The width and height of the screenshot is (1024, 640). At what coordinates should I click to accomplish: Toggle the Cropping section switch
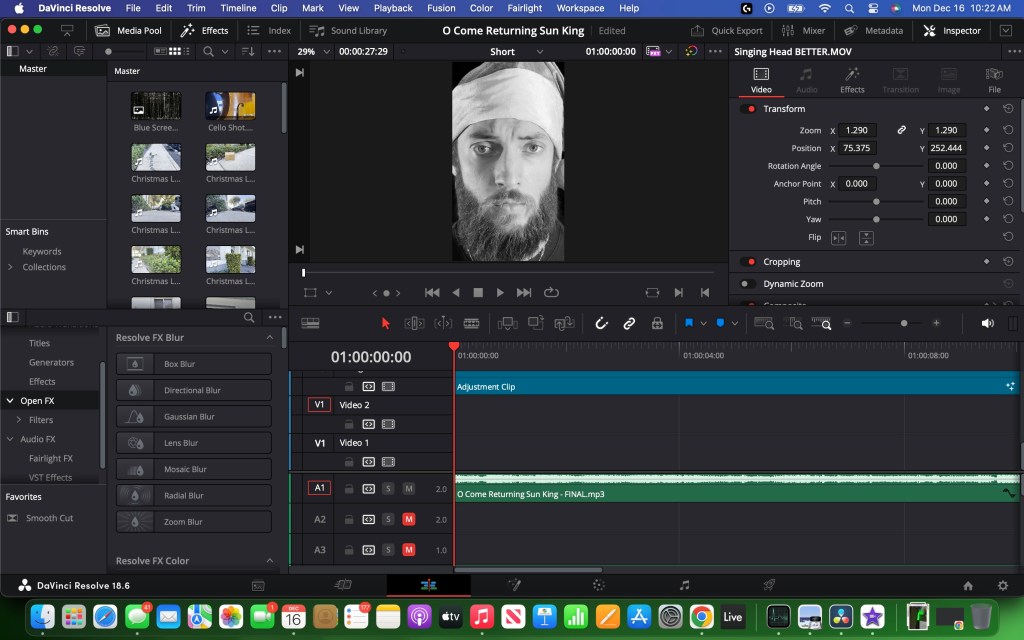point(748,262)
